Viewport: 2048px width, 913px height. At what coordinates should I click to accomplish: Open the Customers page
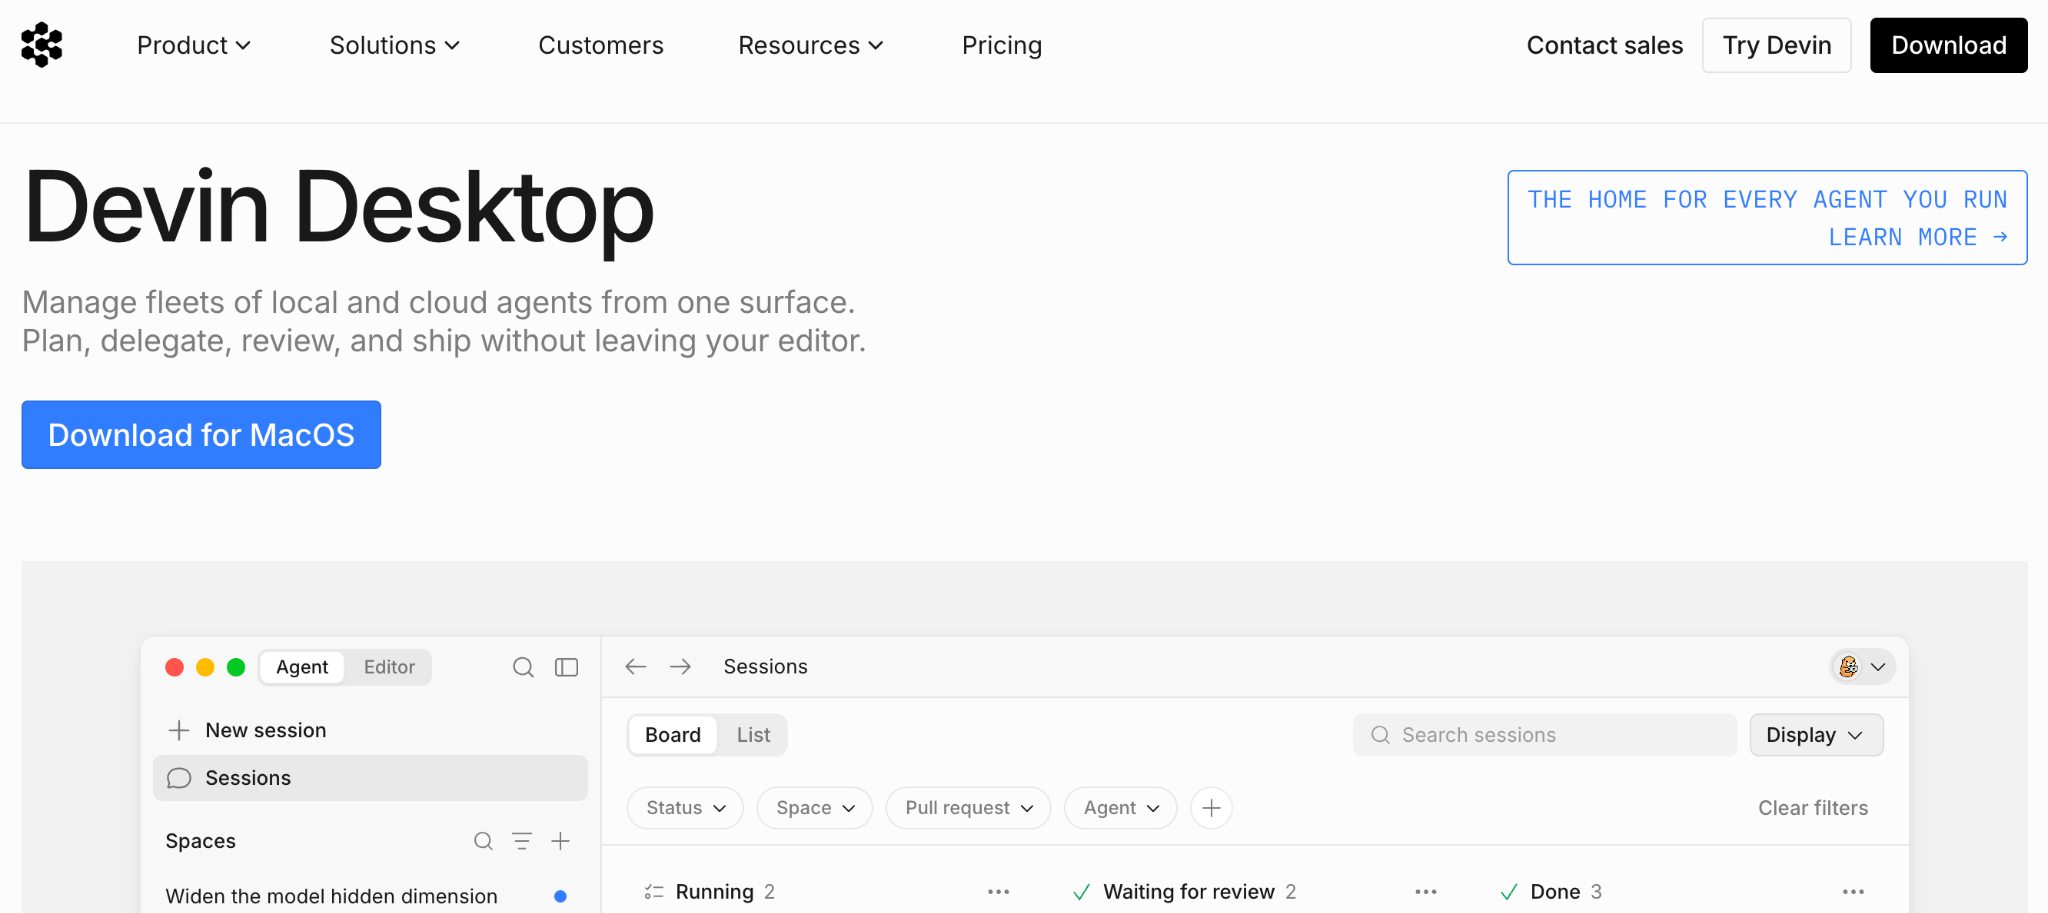click(x=601, y=45)
